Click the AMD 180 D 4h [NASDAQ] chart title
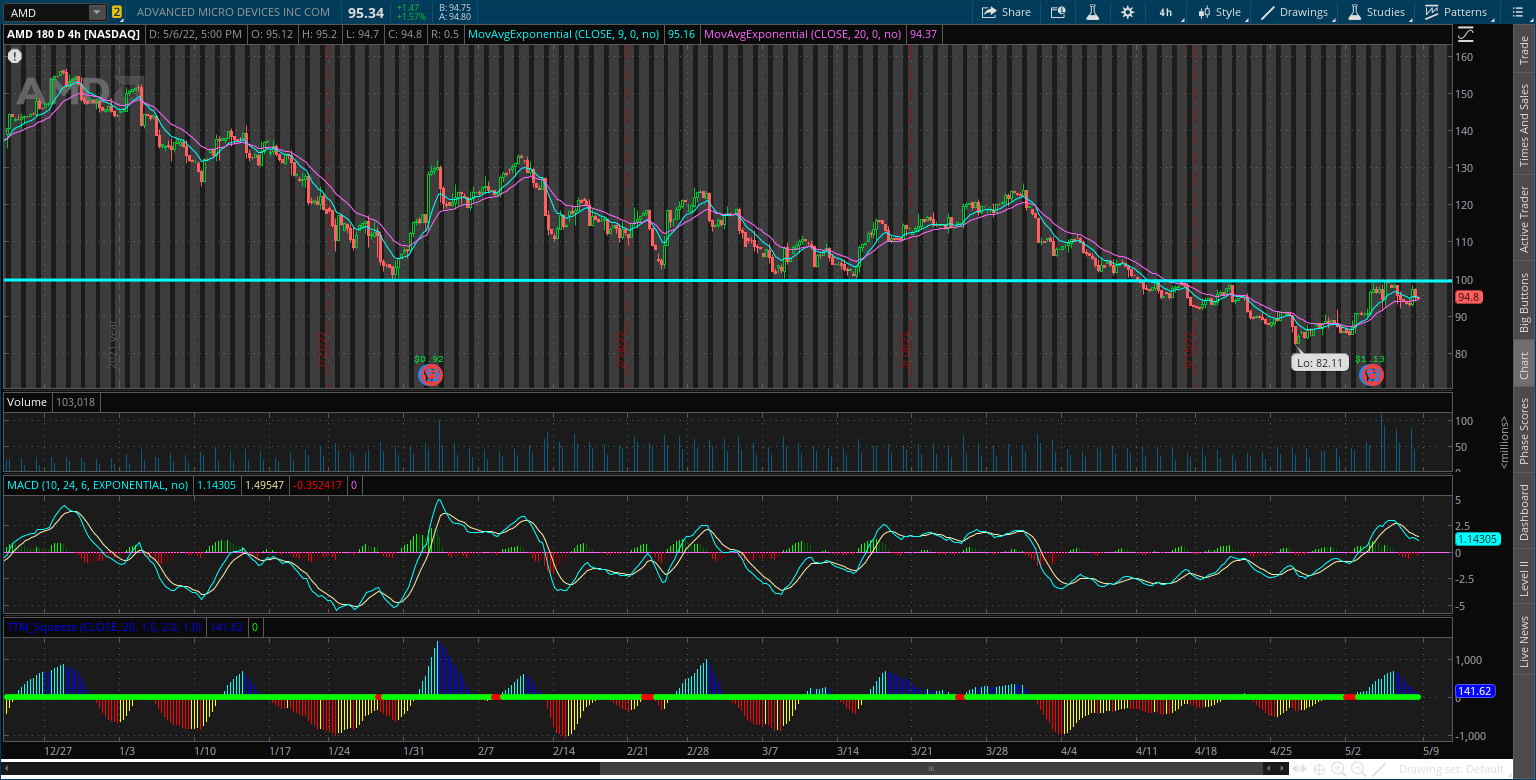The image size is (1536, 780). coord(73,33)
